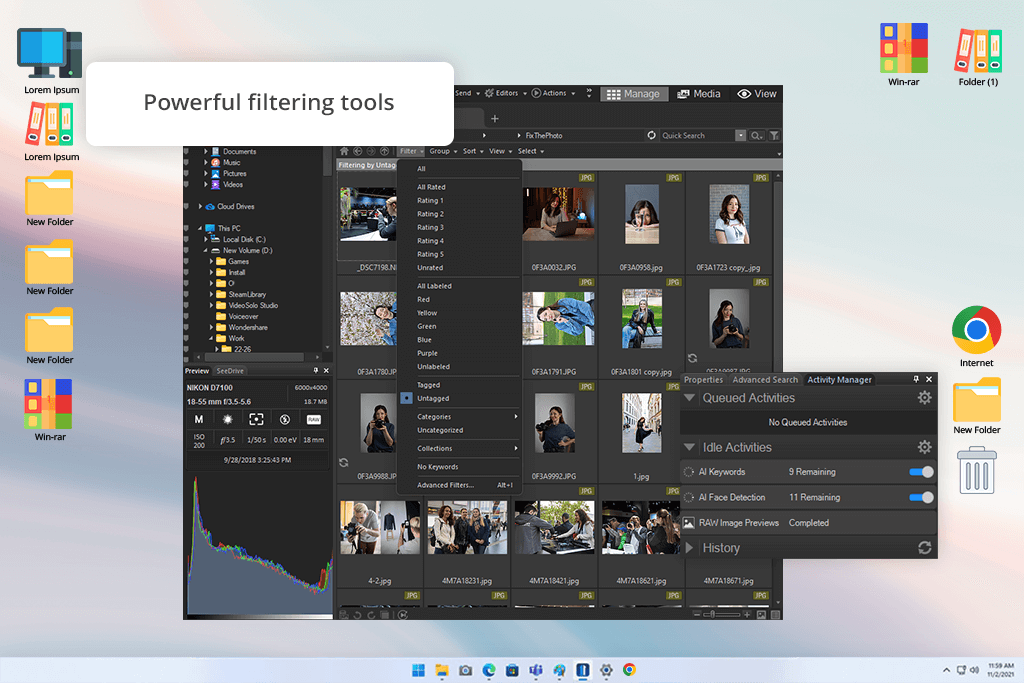Click the Manual mode M icon
This screenshot has height=683, width=1024.
[199, 419]
